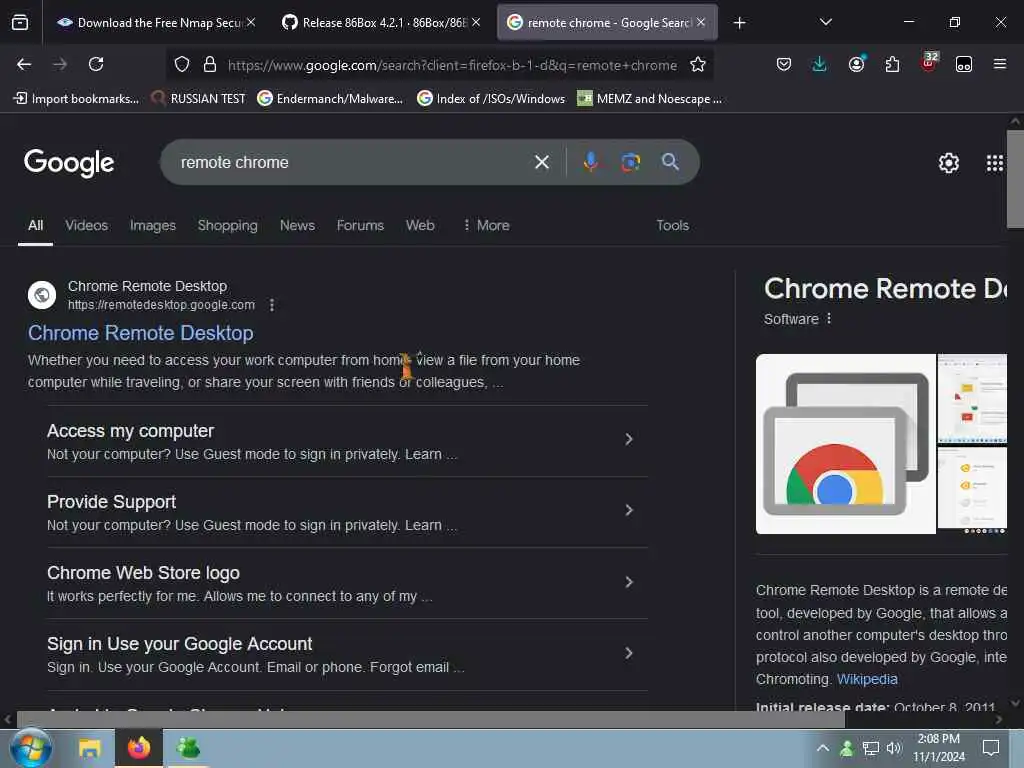
Task: Open the MEMZ and Noescape bookmark
Action: tap(650, 99)
